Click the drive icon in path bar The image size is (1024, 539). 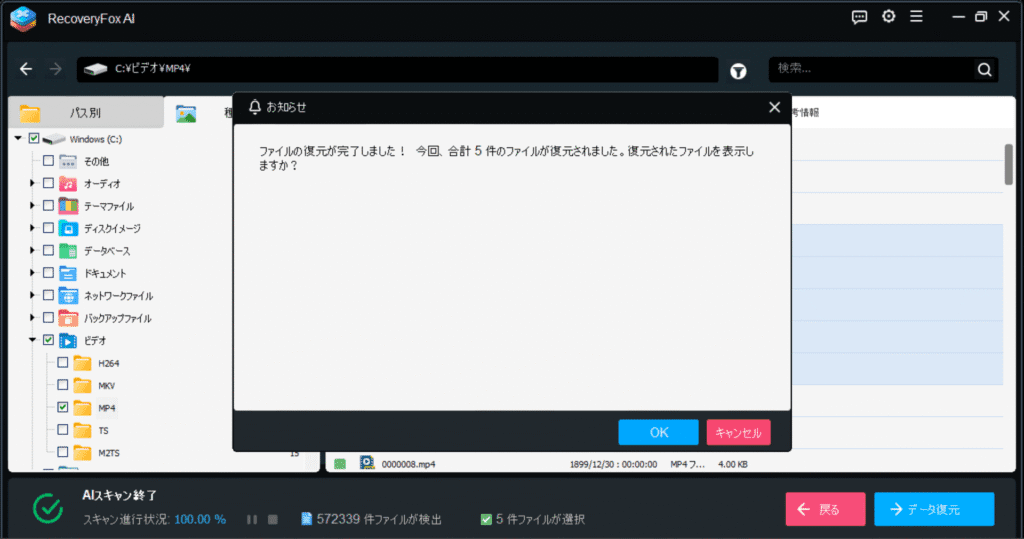[95, 69]
